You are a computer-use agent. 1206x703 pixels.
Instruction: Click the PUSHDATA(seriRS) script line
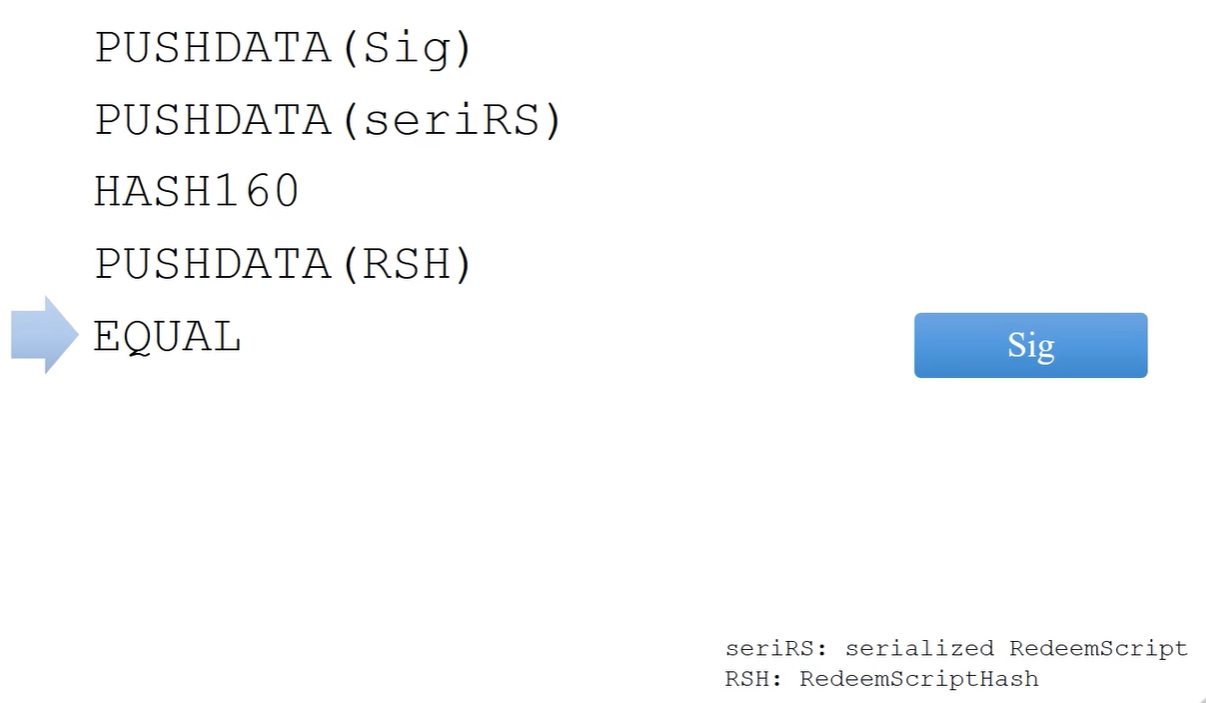330,120
